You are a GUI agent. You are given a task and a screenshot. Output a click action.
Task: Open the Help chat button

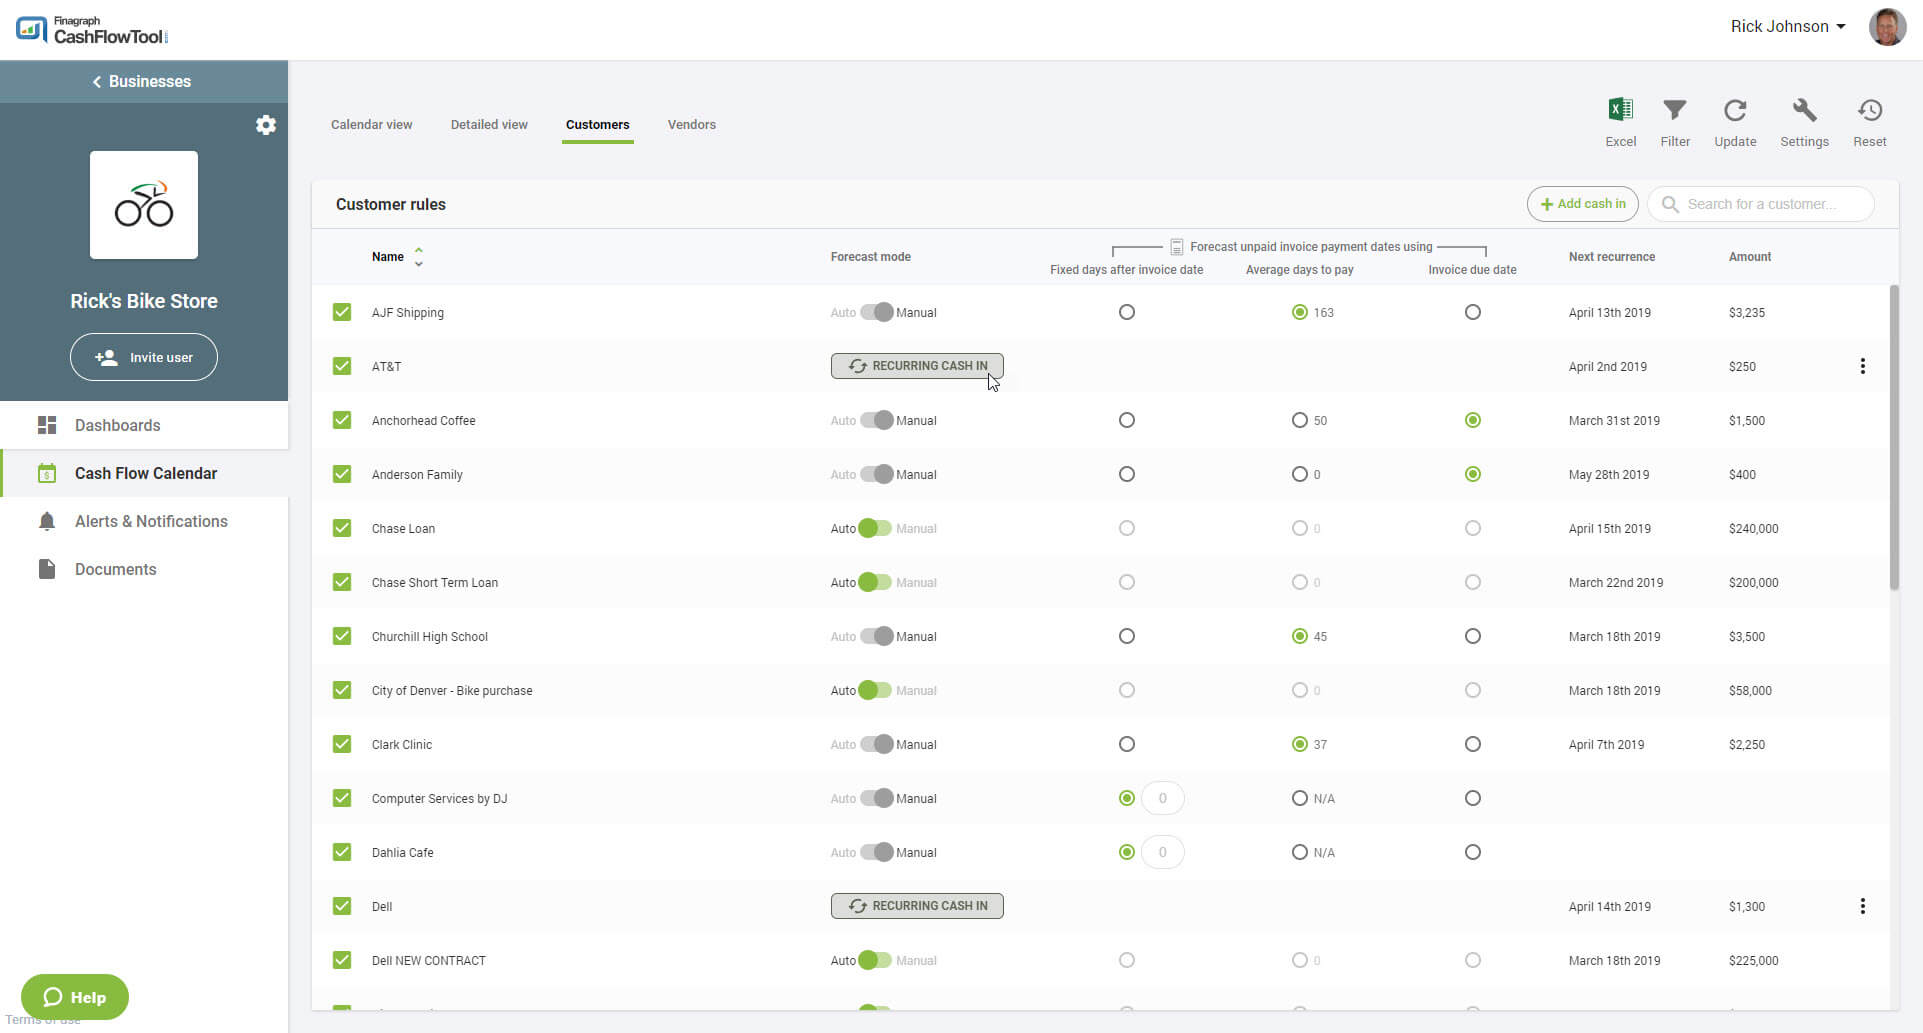(75, 997)
